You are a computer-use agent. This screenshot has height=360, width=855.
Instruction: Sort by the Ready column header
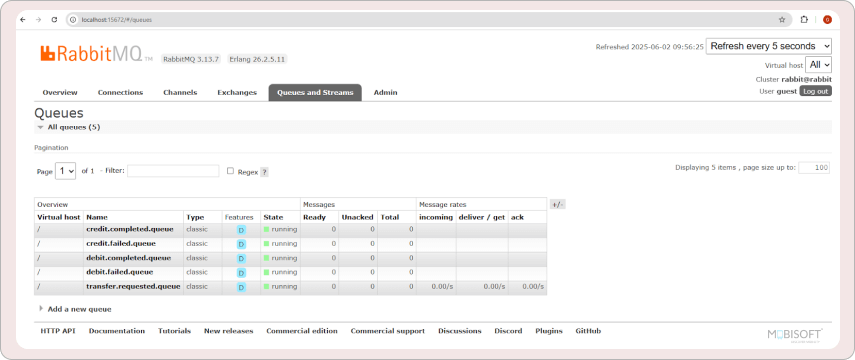click(x=314, y=217)
